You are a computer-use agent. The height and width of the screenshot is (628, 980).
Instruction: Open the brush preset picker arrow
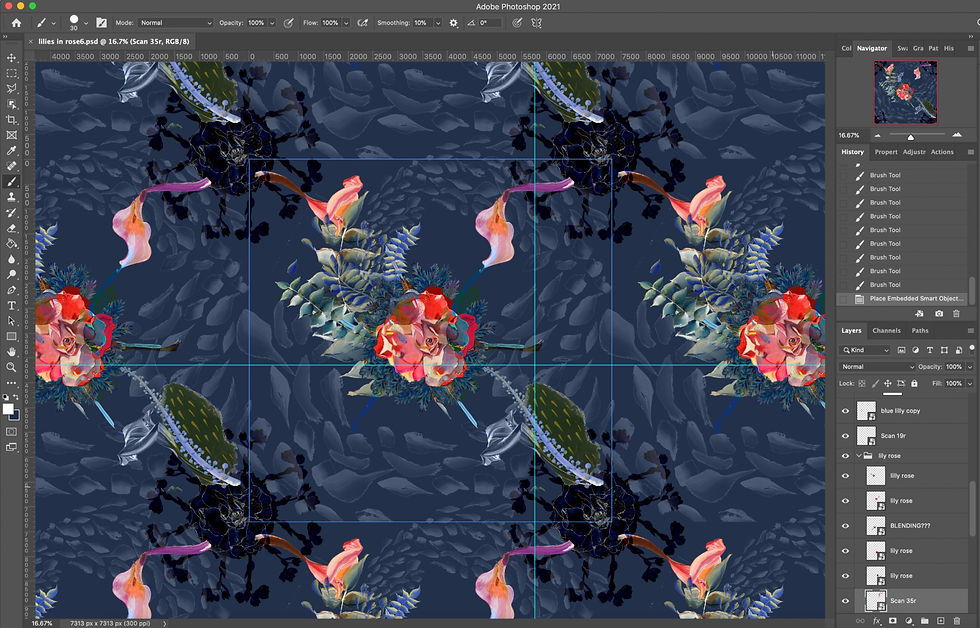click(x=86, y=23)
